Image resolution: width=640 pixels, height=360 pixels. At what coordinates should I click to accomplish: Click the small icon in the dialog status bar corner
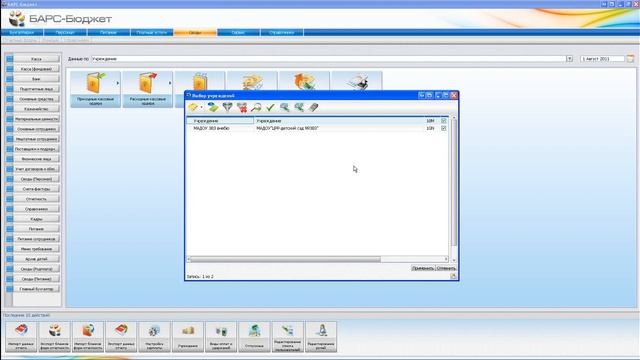pyautogui.click(x=453, y=276)
